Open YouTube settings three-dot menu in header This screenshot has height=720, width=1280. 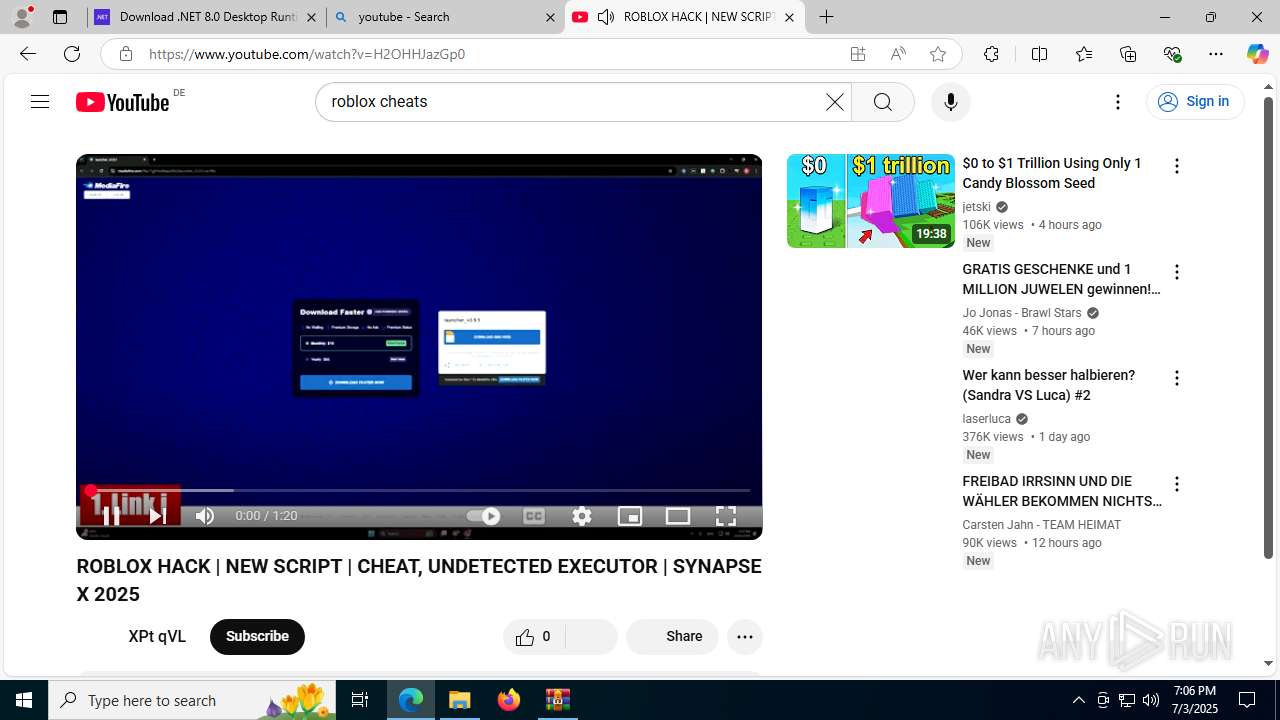(1118, 102)
